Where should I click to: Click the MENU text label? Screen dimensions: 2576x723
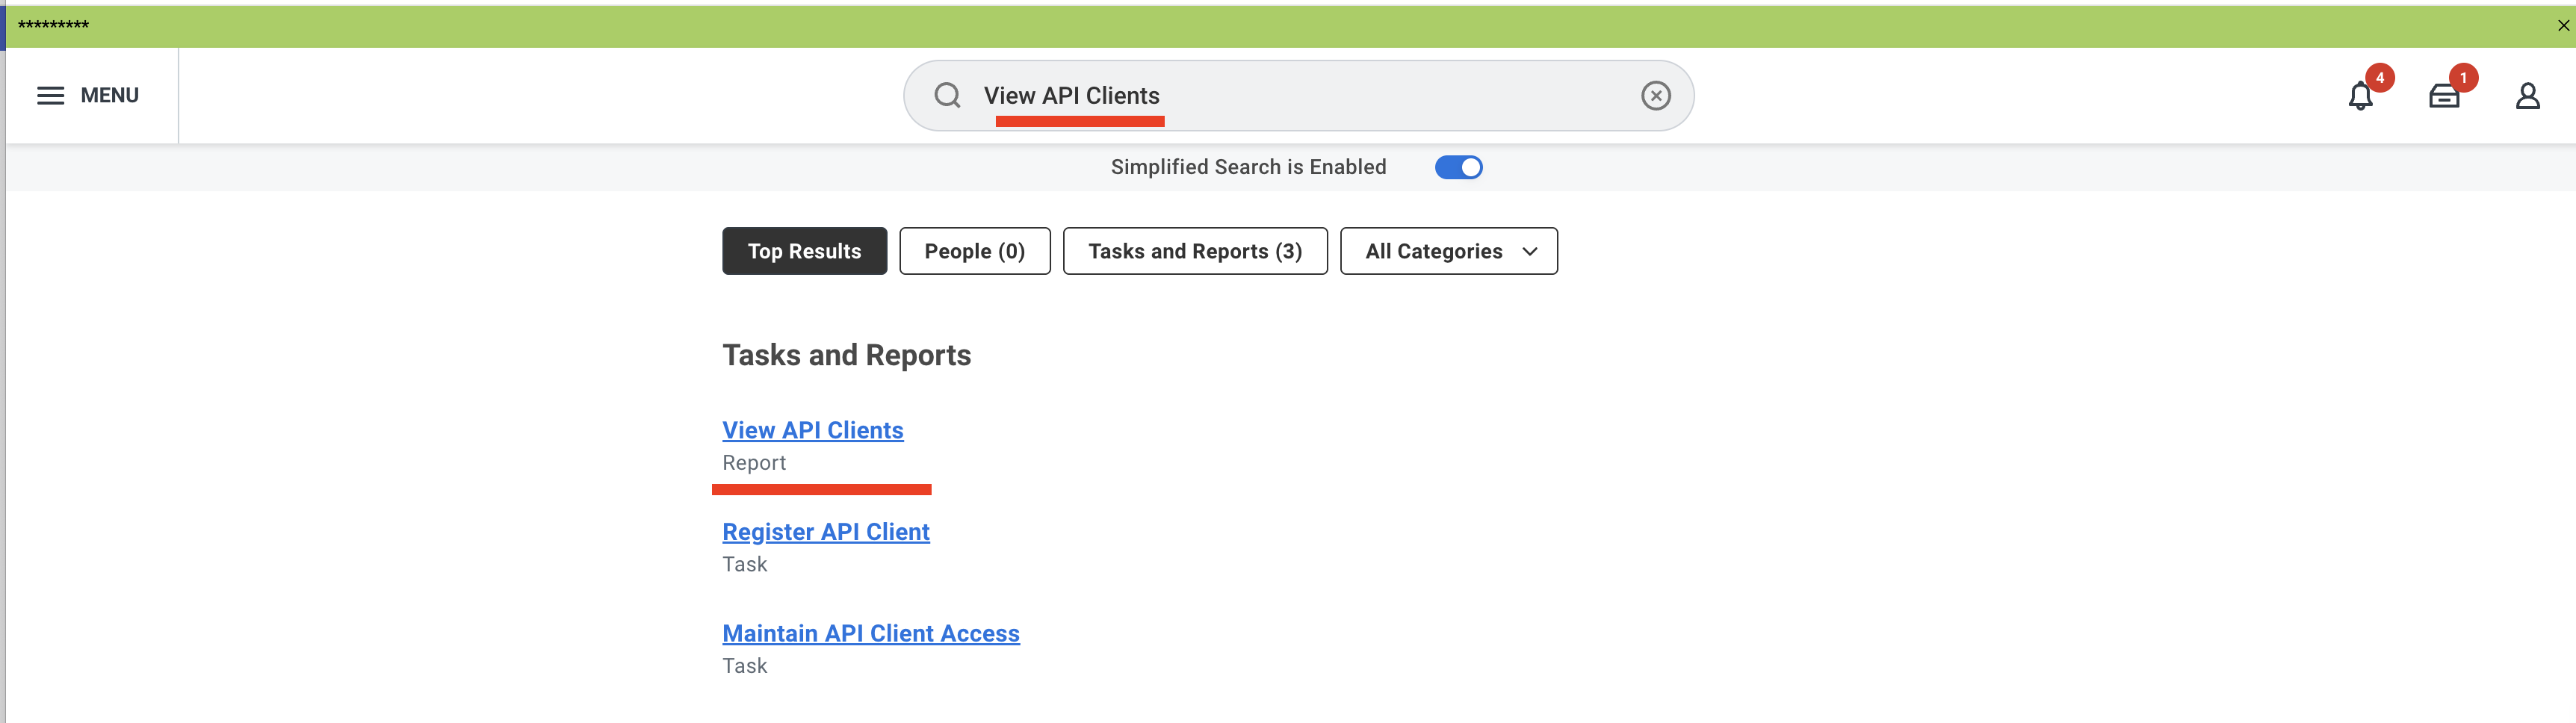[109, 95]
